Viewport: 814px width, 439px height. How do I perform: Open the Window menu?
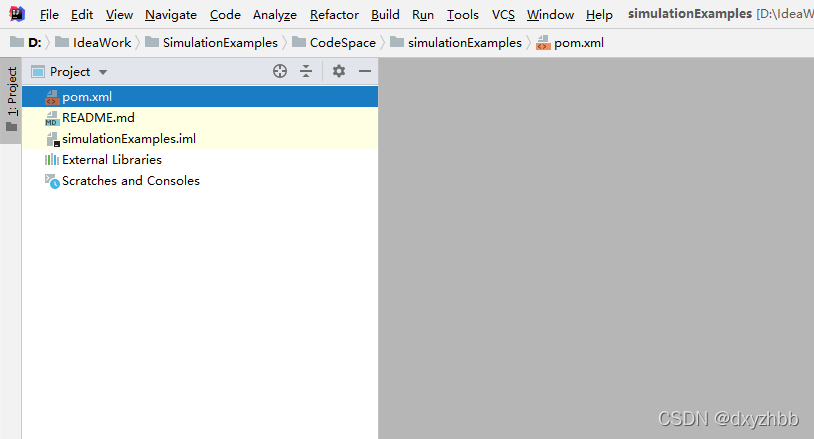(550, 15)
